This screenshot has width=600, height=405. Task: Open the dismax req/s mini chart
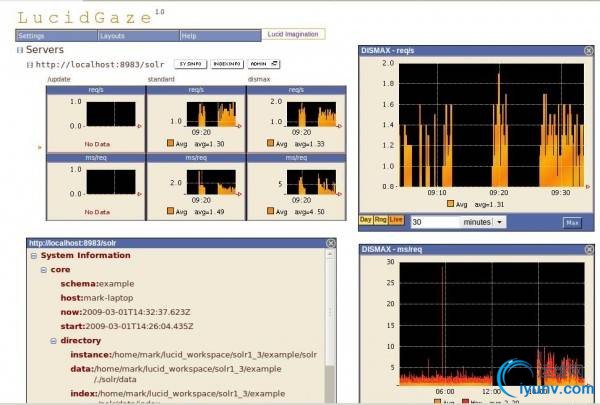click(311, 114)
